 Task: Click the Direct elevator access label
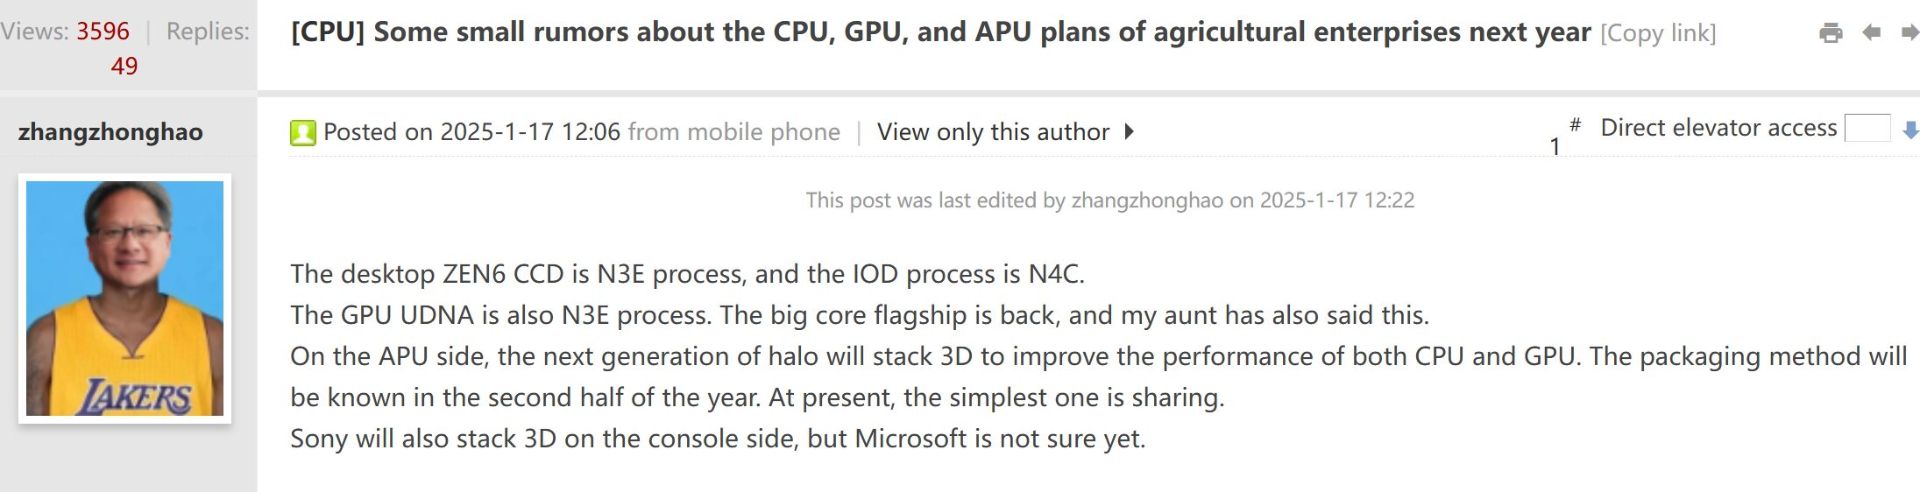tap(1719, 128)
